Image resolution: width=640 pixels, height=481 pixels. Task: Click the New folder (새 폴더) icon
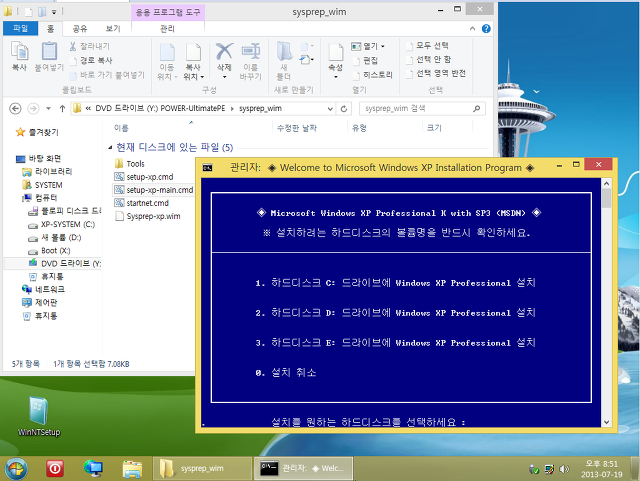click(284, 52)
